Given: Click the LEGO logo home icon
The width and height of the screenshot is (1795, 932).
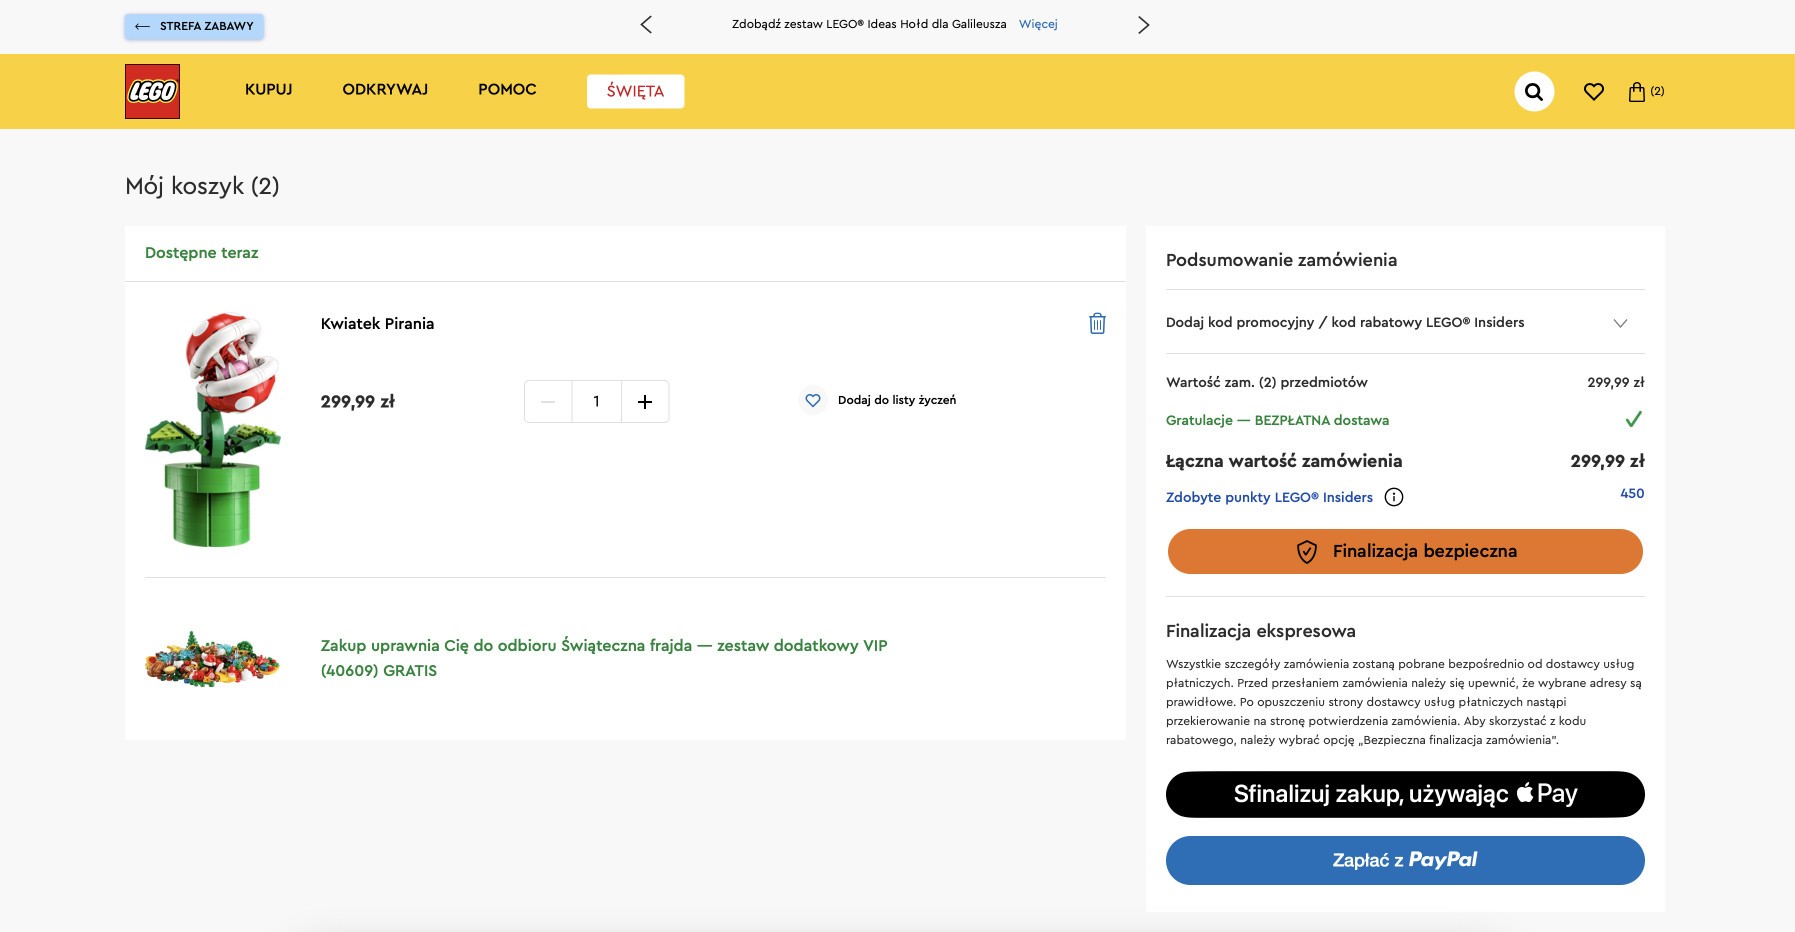Looking at the screenshot, I should click(152, 91).
